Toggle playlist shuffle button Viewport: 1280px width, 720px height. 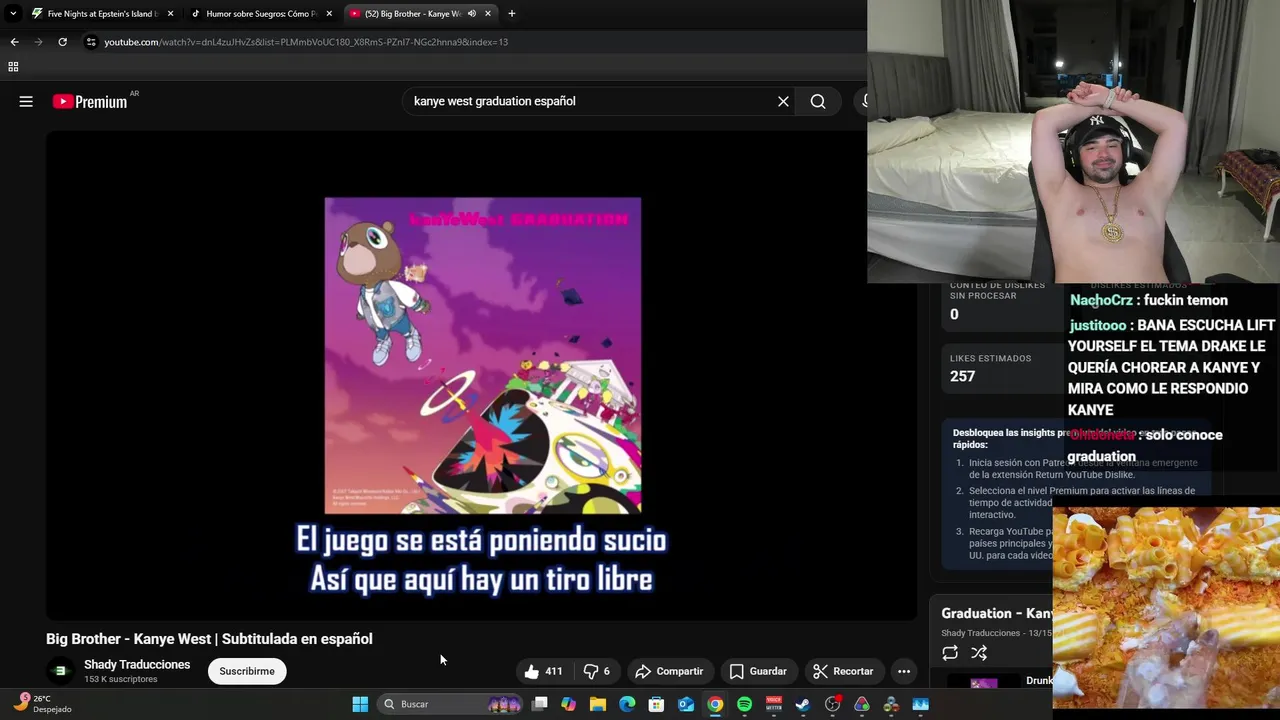(979, 653)
